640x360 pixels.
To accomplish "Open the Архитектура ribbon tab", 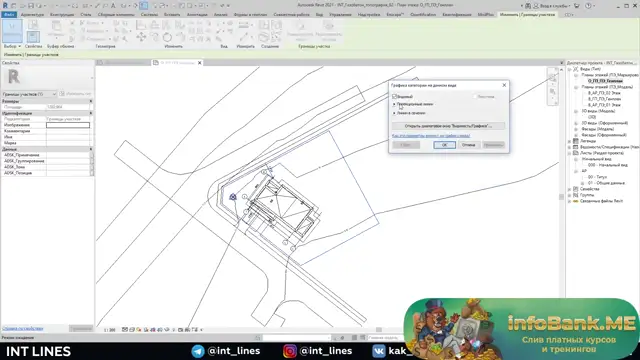I will click(32, 15).
